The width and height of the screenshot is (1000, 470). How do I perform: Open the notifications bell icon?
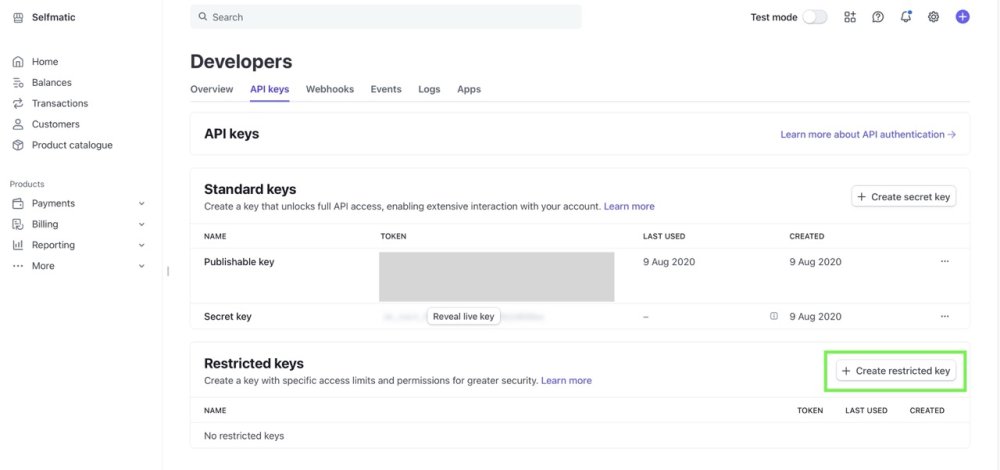coord(906,17)
